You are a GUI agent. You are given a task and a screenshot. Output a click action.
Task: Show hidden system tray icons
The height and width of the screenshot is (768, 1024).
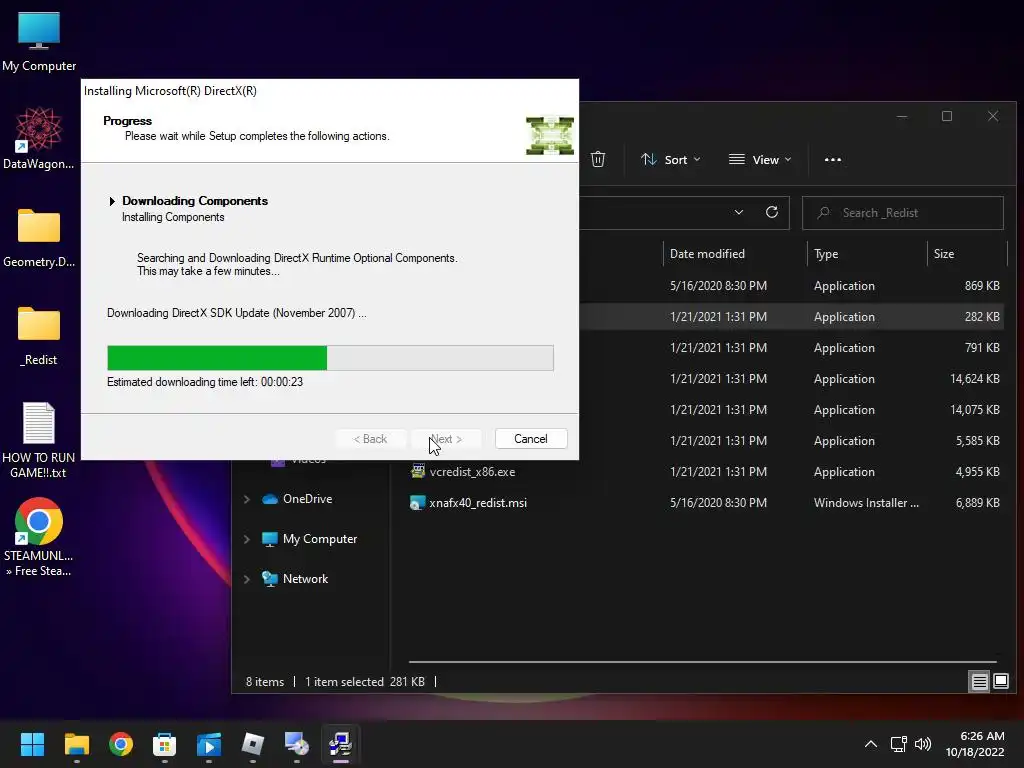[871, 744]
